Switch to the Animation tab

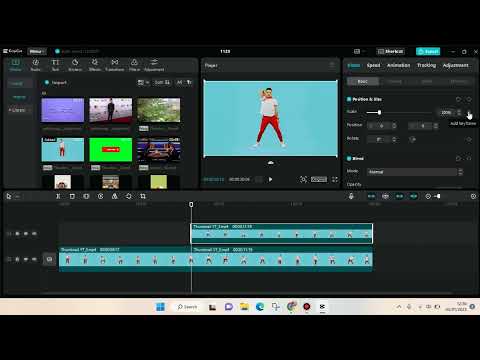click(x=398, y=65)
